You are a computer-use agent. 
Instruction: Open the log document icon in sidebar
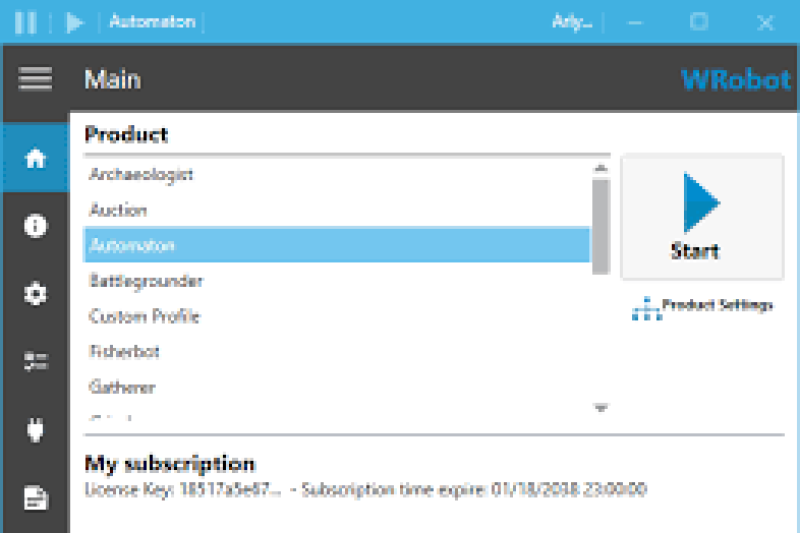(35, 497)
